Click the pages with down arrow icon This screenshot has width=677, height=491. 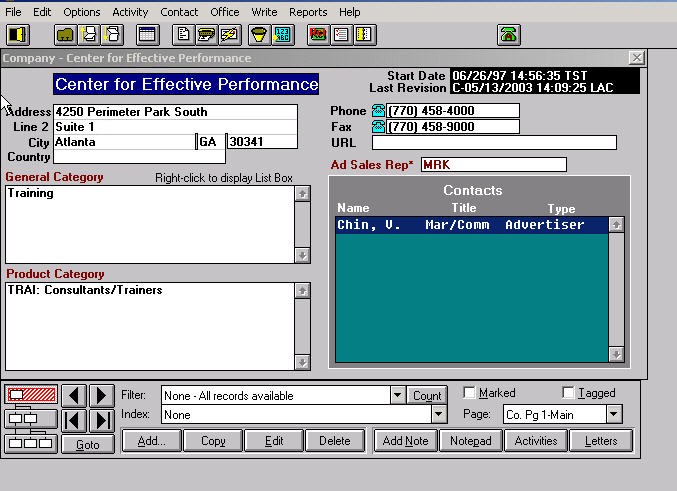(x=112, y=35)
